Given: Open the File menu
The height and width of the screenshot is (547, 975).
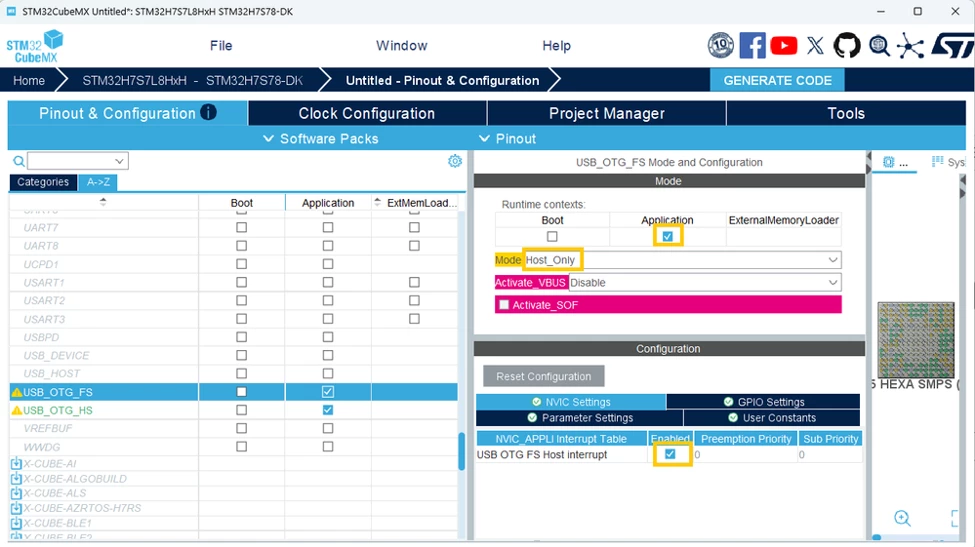Looking at the screenshot, I should click(x=221, y=45).
